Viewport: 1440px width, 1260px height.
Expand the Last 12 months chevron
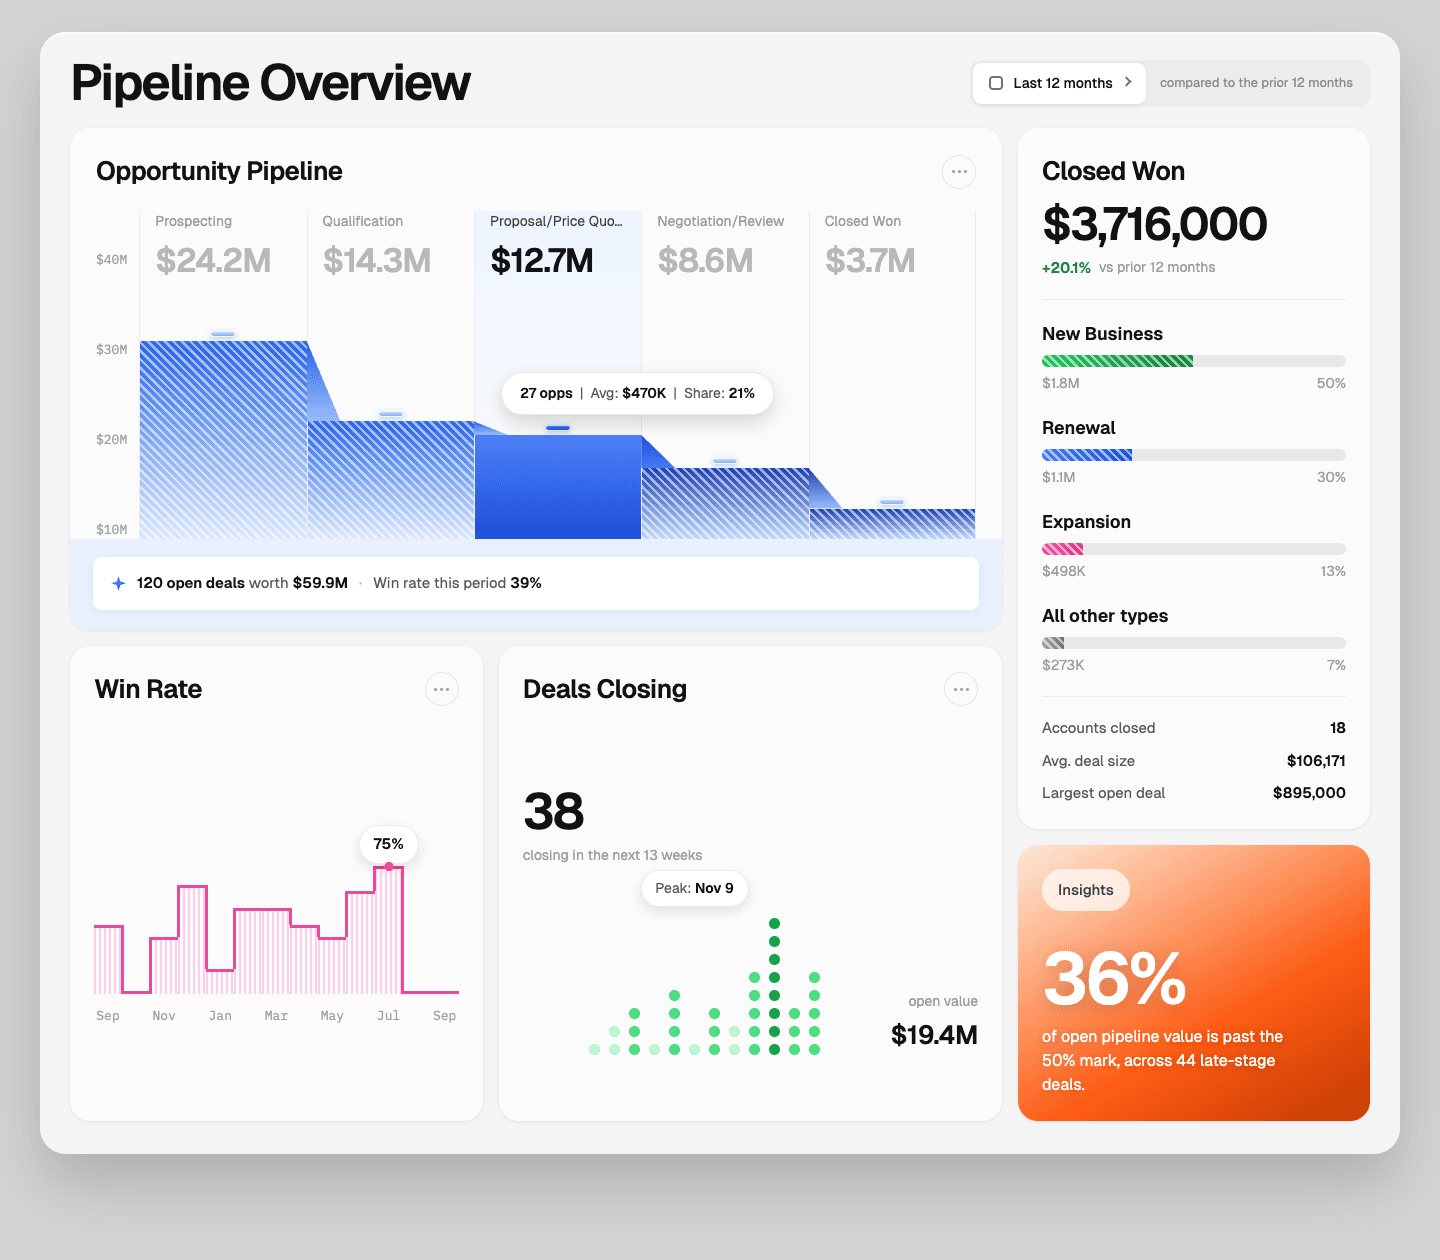pyautogui.click(x=1128, y=82)
